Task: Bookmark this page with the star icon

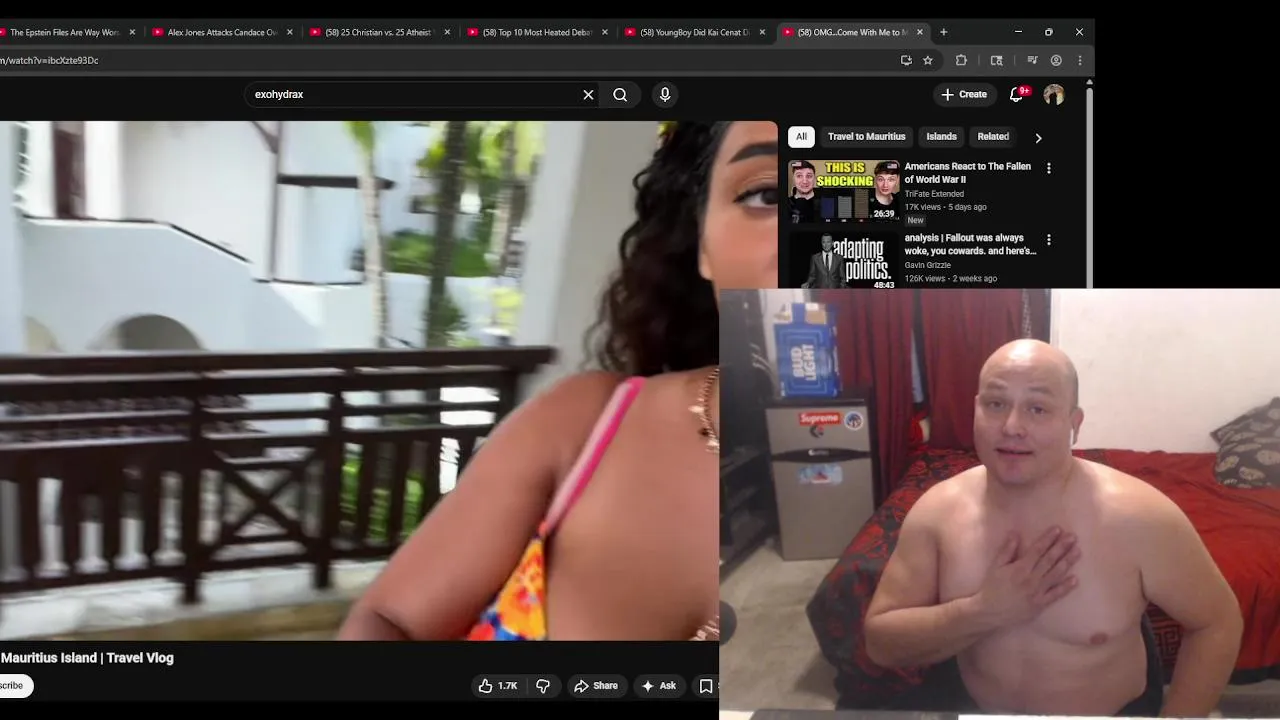Action: pos(928,60)
